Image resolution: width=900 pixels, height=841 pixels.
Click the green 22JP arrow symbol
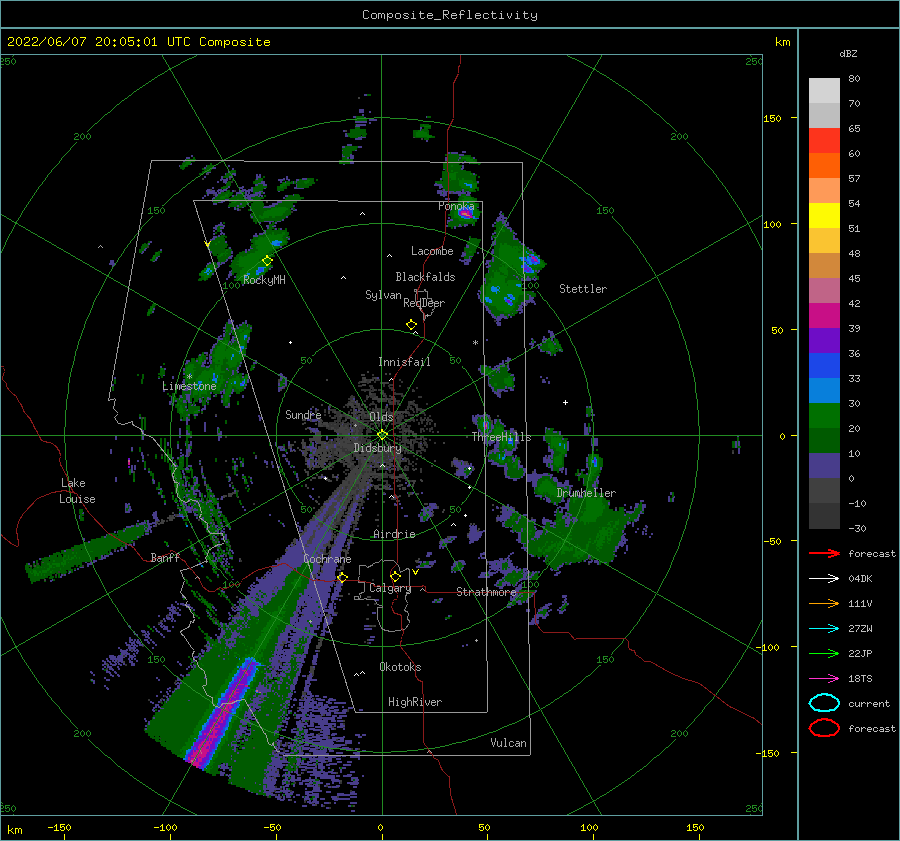[x=824, y=653]
